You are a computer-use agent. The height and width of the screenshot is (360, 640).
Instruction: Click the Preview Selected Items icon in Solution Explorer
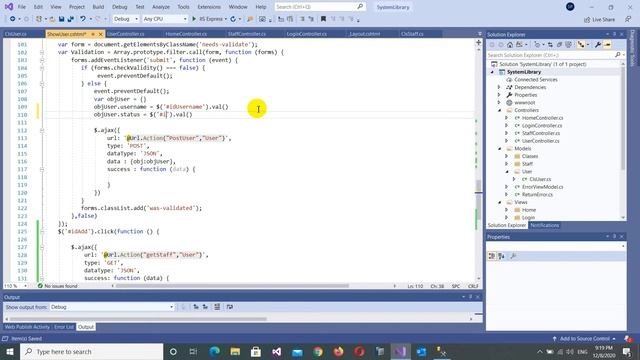(607, 44)
